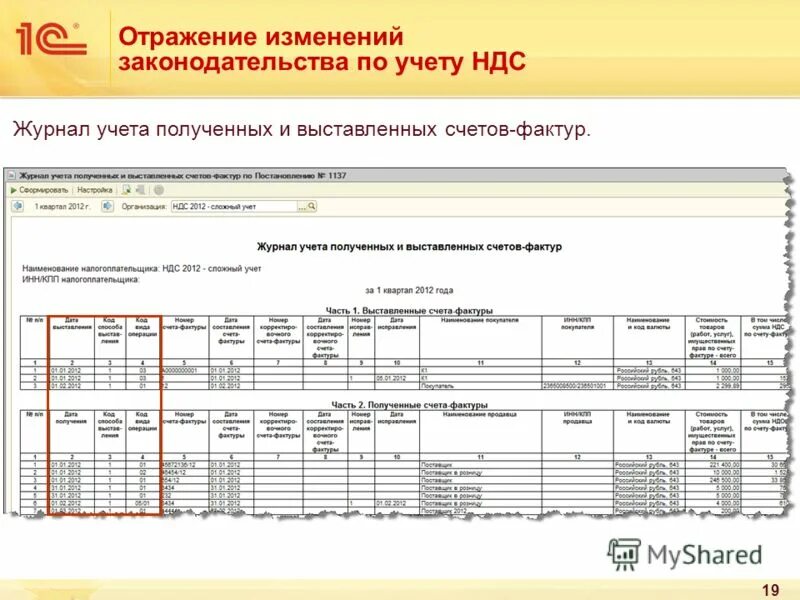Click the magnifier lookup icon in organization field

(x=311, y=207)
